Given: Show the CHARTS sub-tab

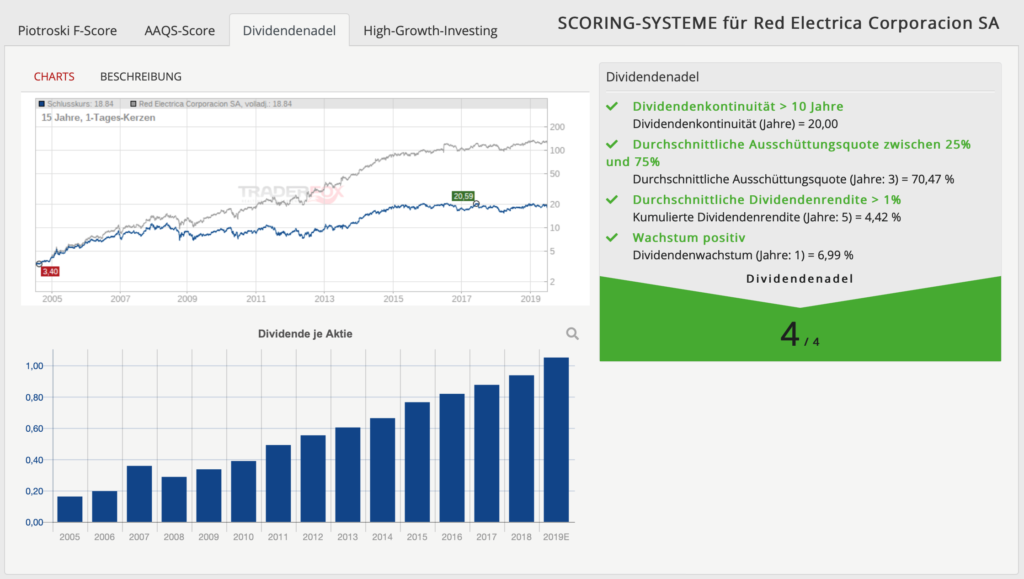Looking at the screenshot, I should 54,76.
